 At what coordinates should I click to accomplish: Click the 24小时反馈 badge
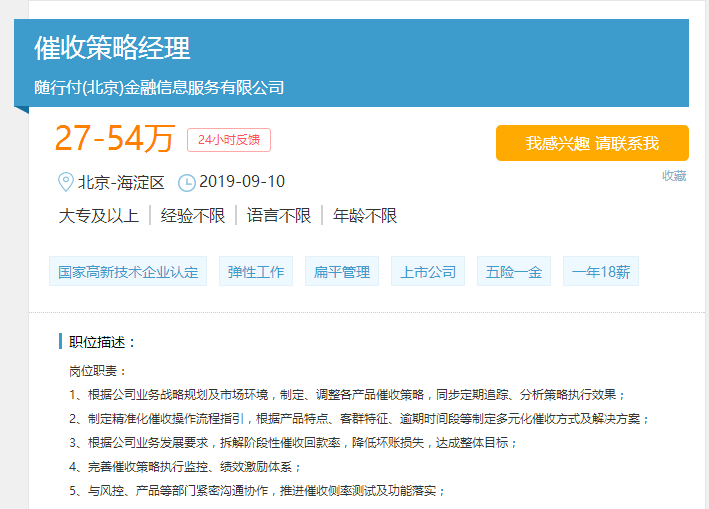click(228, 140)
